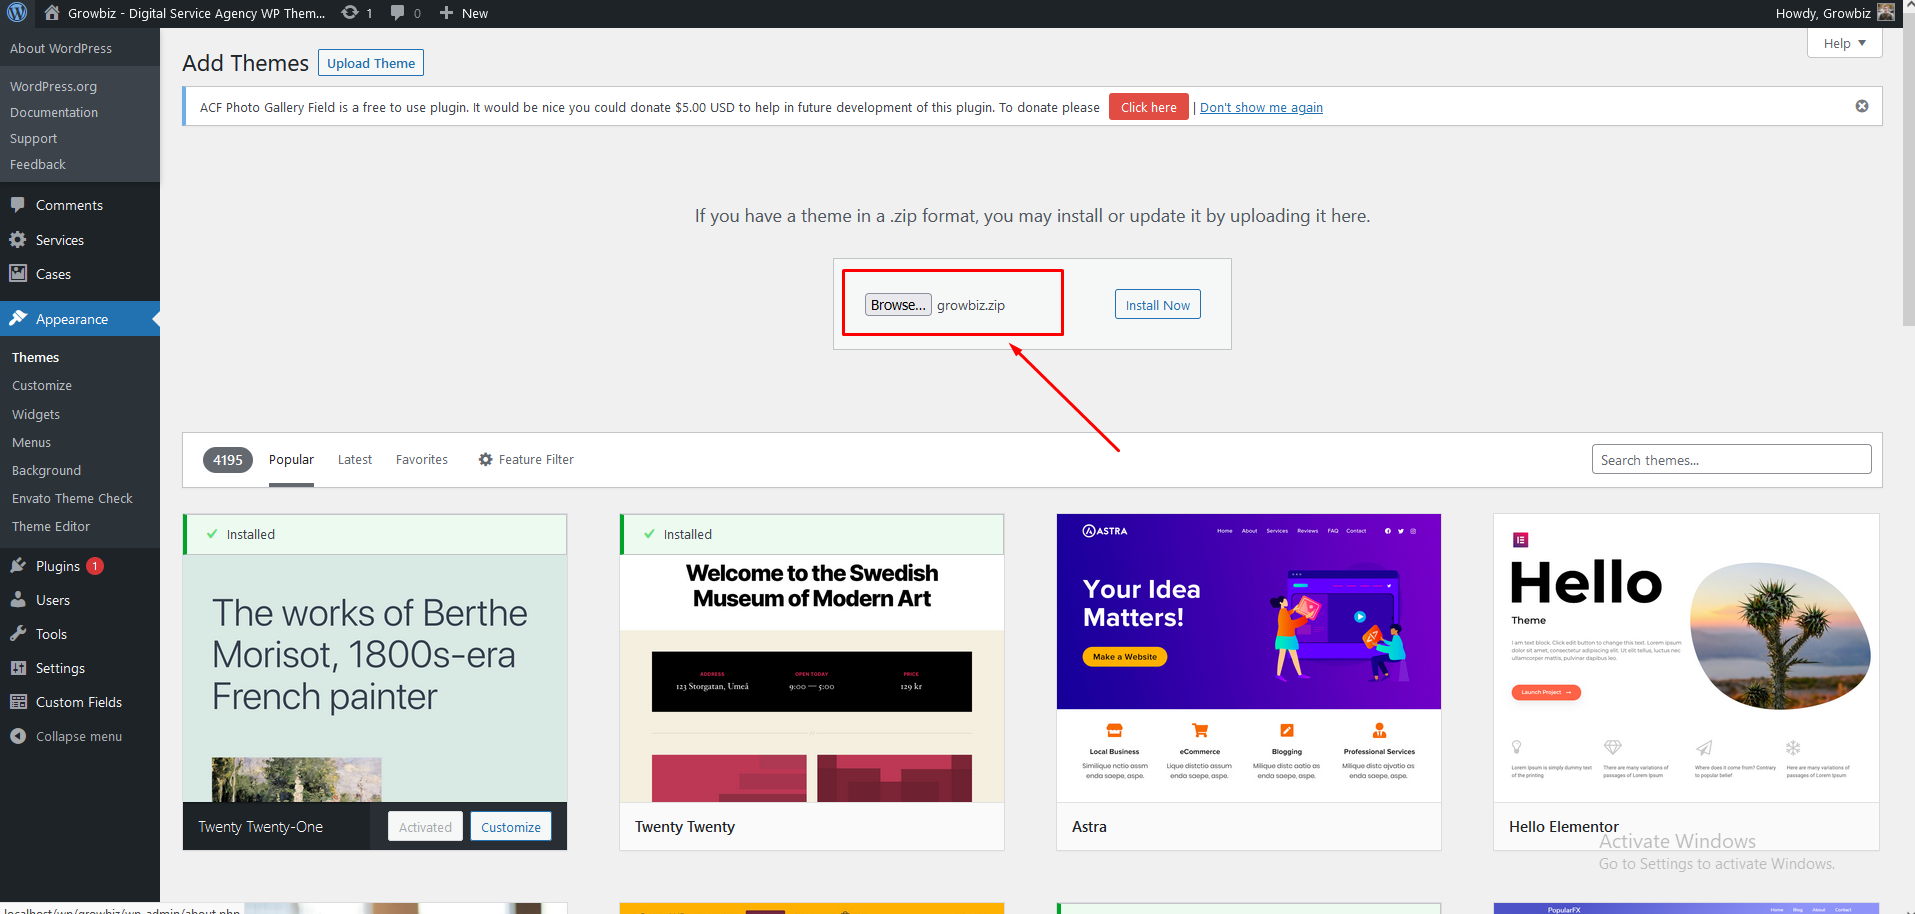Open Widgets submenu item

point(36,415)
